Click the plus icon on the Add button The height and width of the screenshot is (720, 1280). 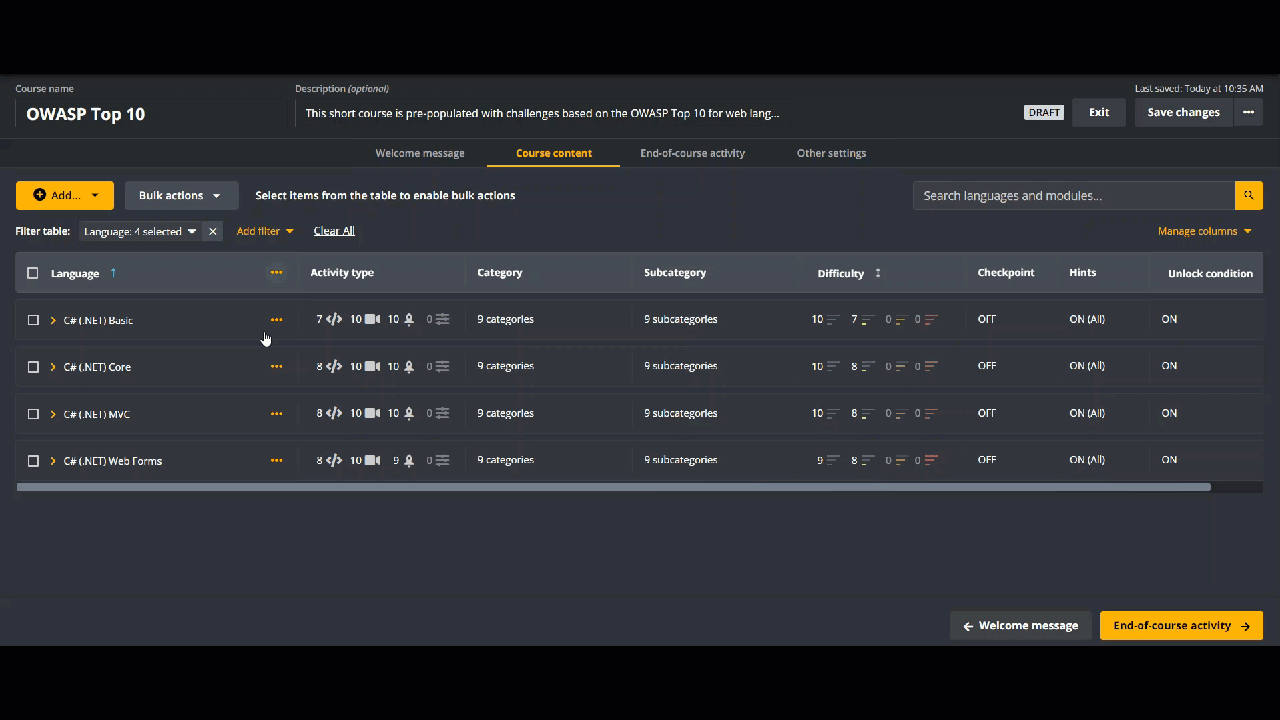[x=40, y=195]
